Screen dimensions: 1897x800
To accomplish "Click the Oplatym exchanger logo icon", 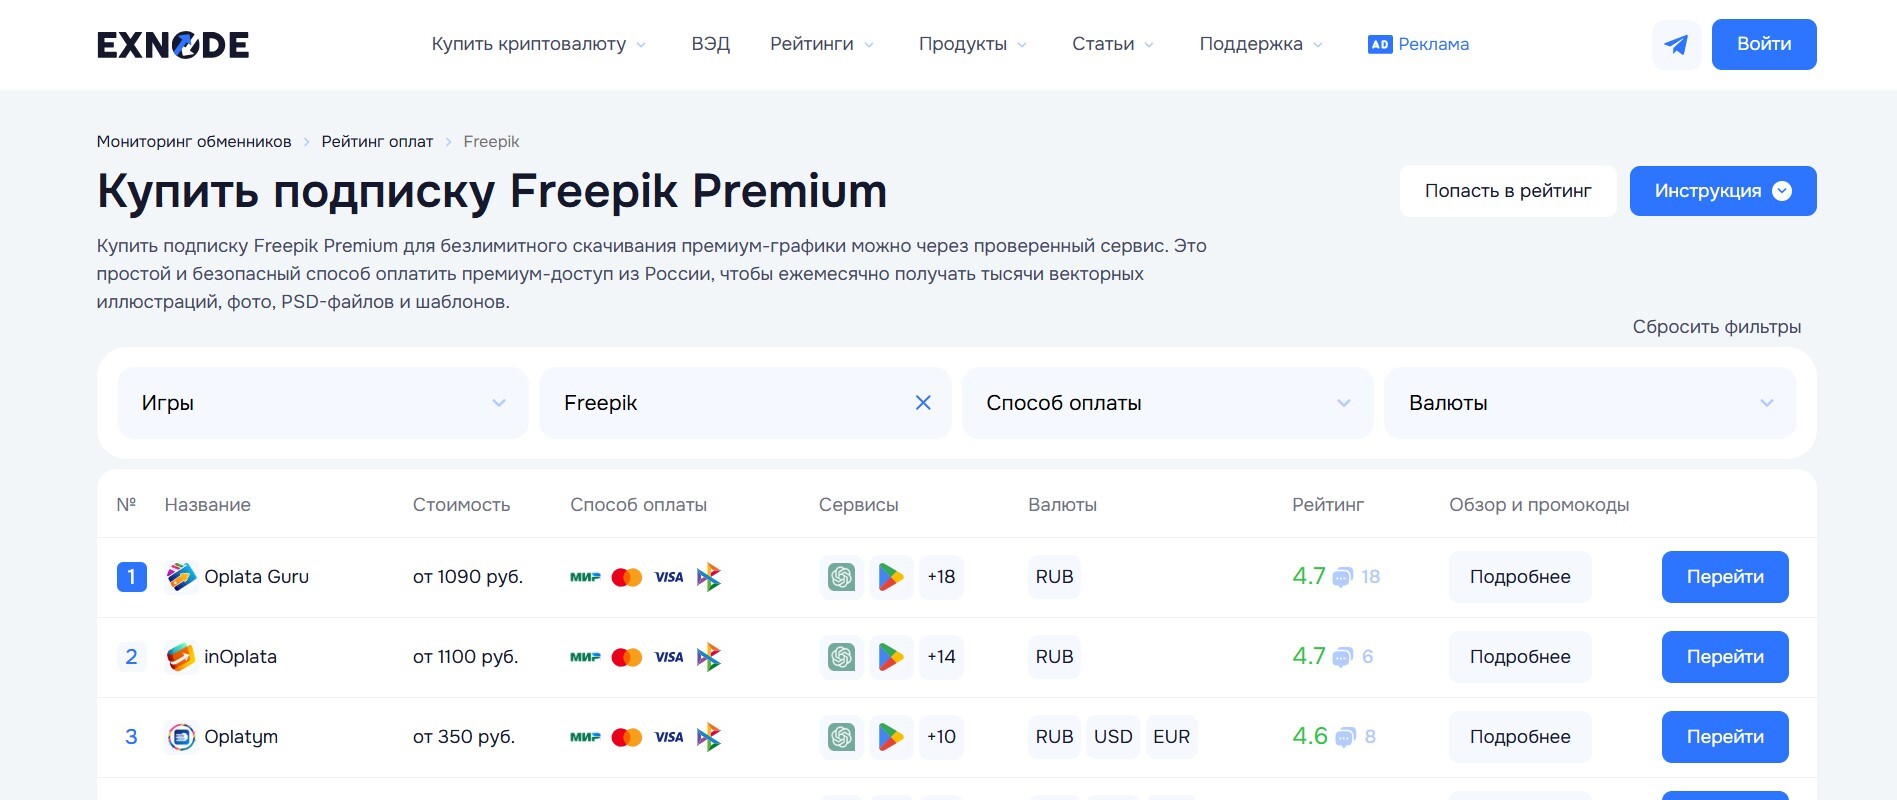I will (x=181, y=737).
